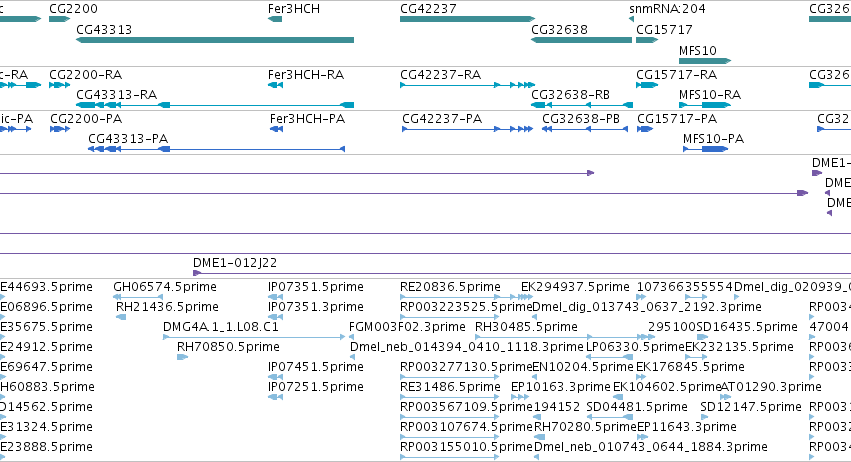Screen dimensions: 851x462
Task: Select the CG32638-PB label
Action: (581, 118)
